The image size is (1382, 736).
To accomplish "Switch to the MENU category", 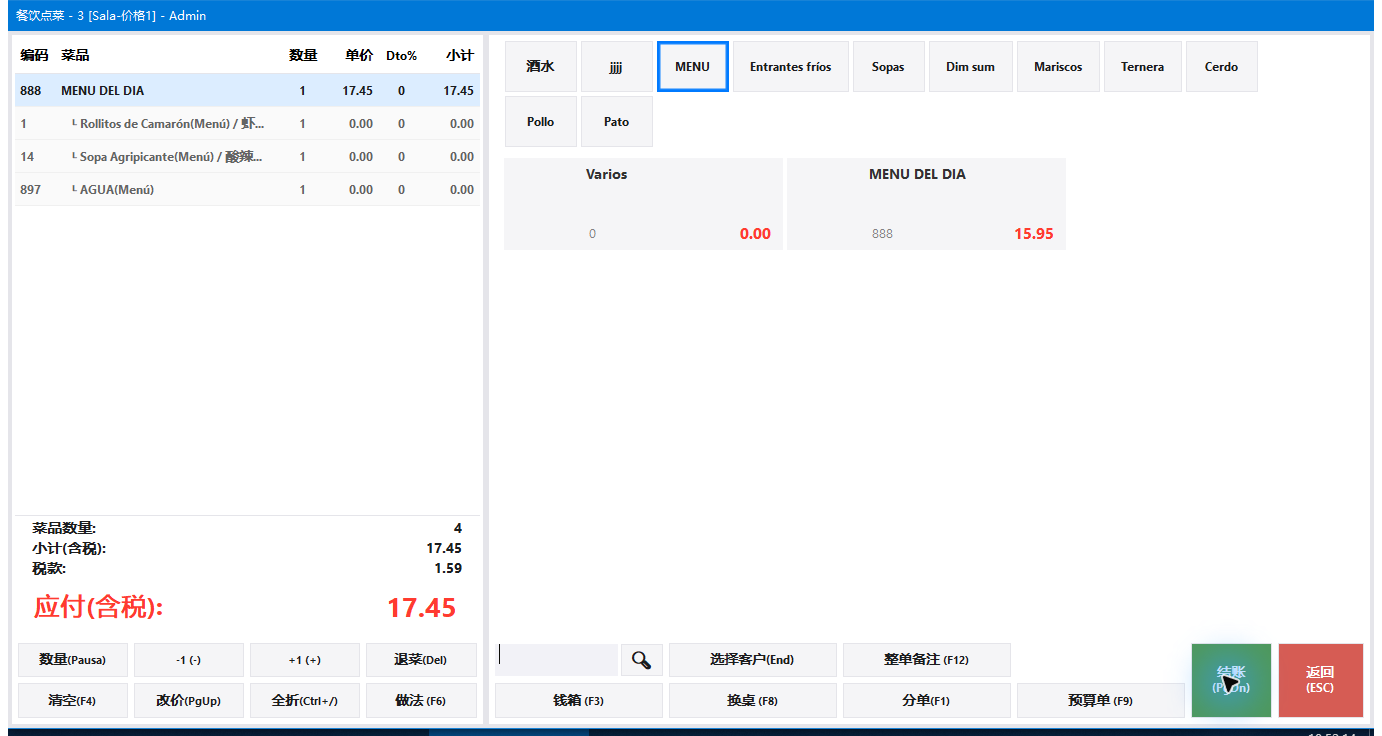I will tap(692, 67).
